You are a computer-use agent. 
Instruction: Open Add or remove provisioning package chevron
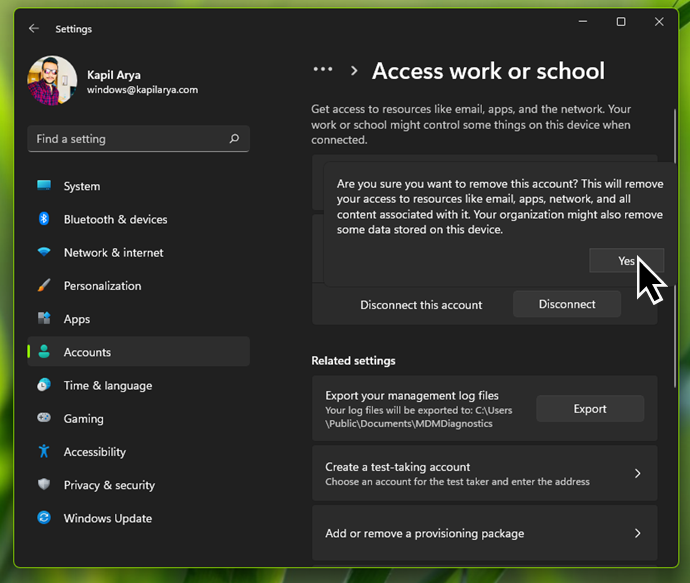click(x=637, y=533)
